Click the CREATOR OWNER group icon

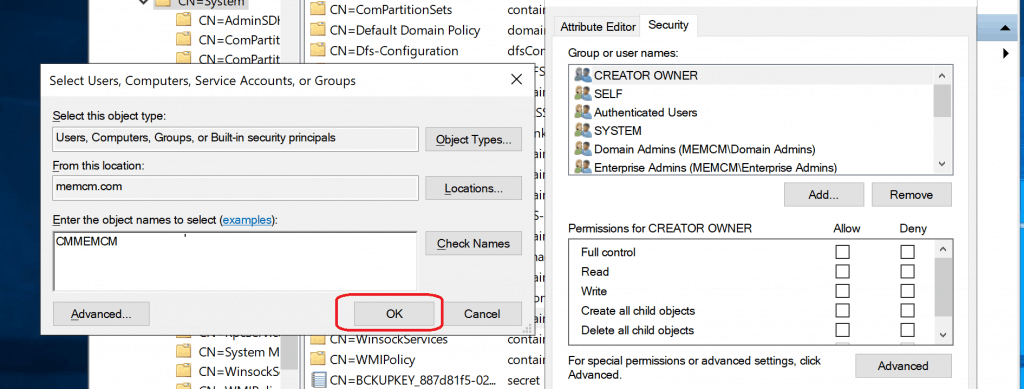point(582,75)
